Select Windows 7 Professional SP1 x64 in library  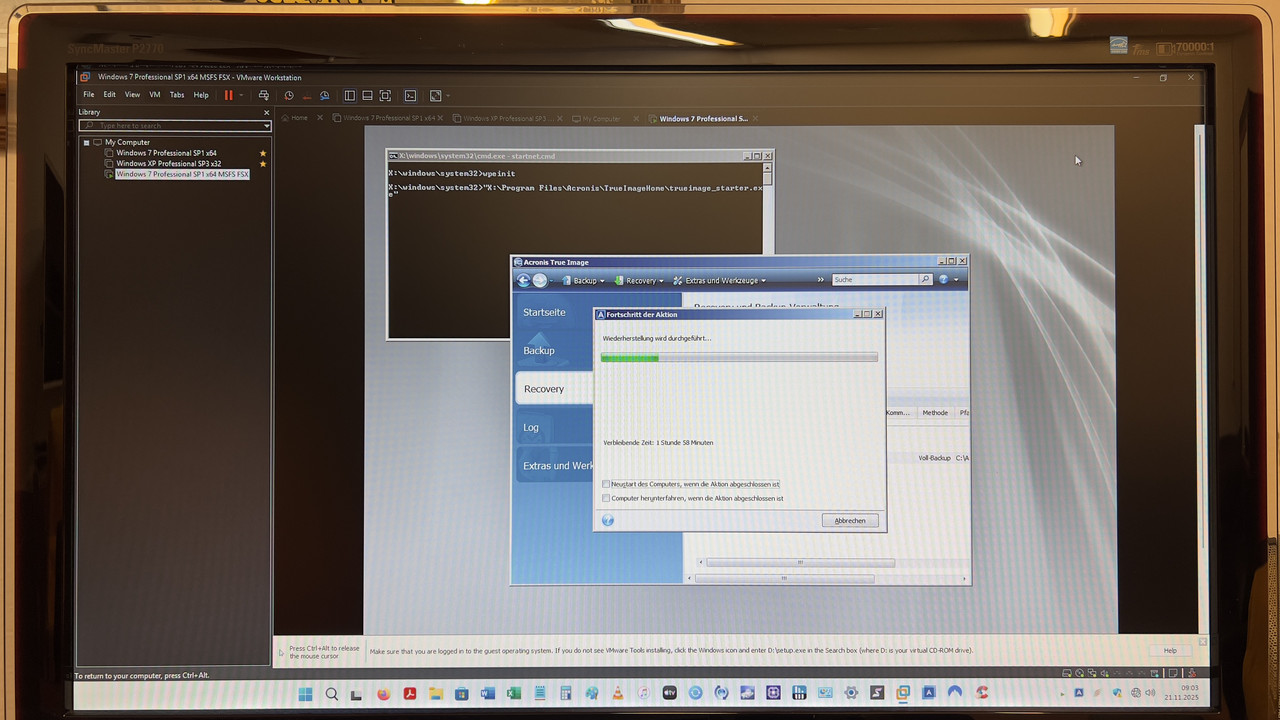coord(166,153)
